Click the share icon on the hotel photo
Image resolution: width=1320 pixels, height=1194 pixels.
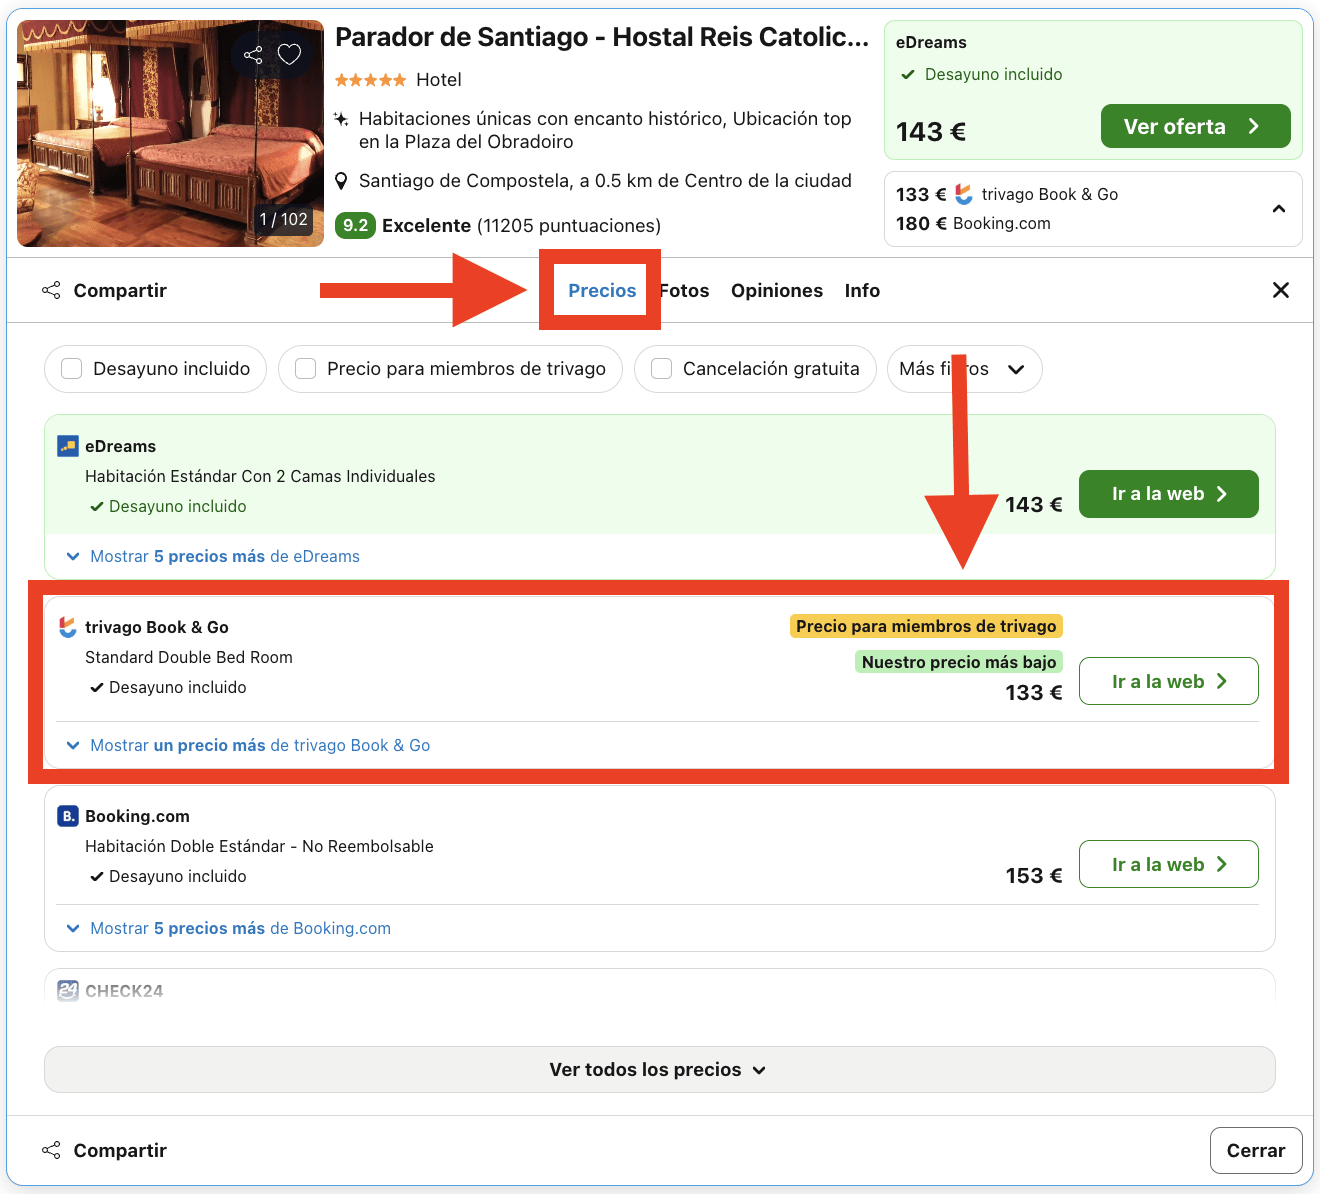pos(252,55)
